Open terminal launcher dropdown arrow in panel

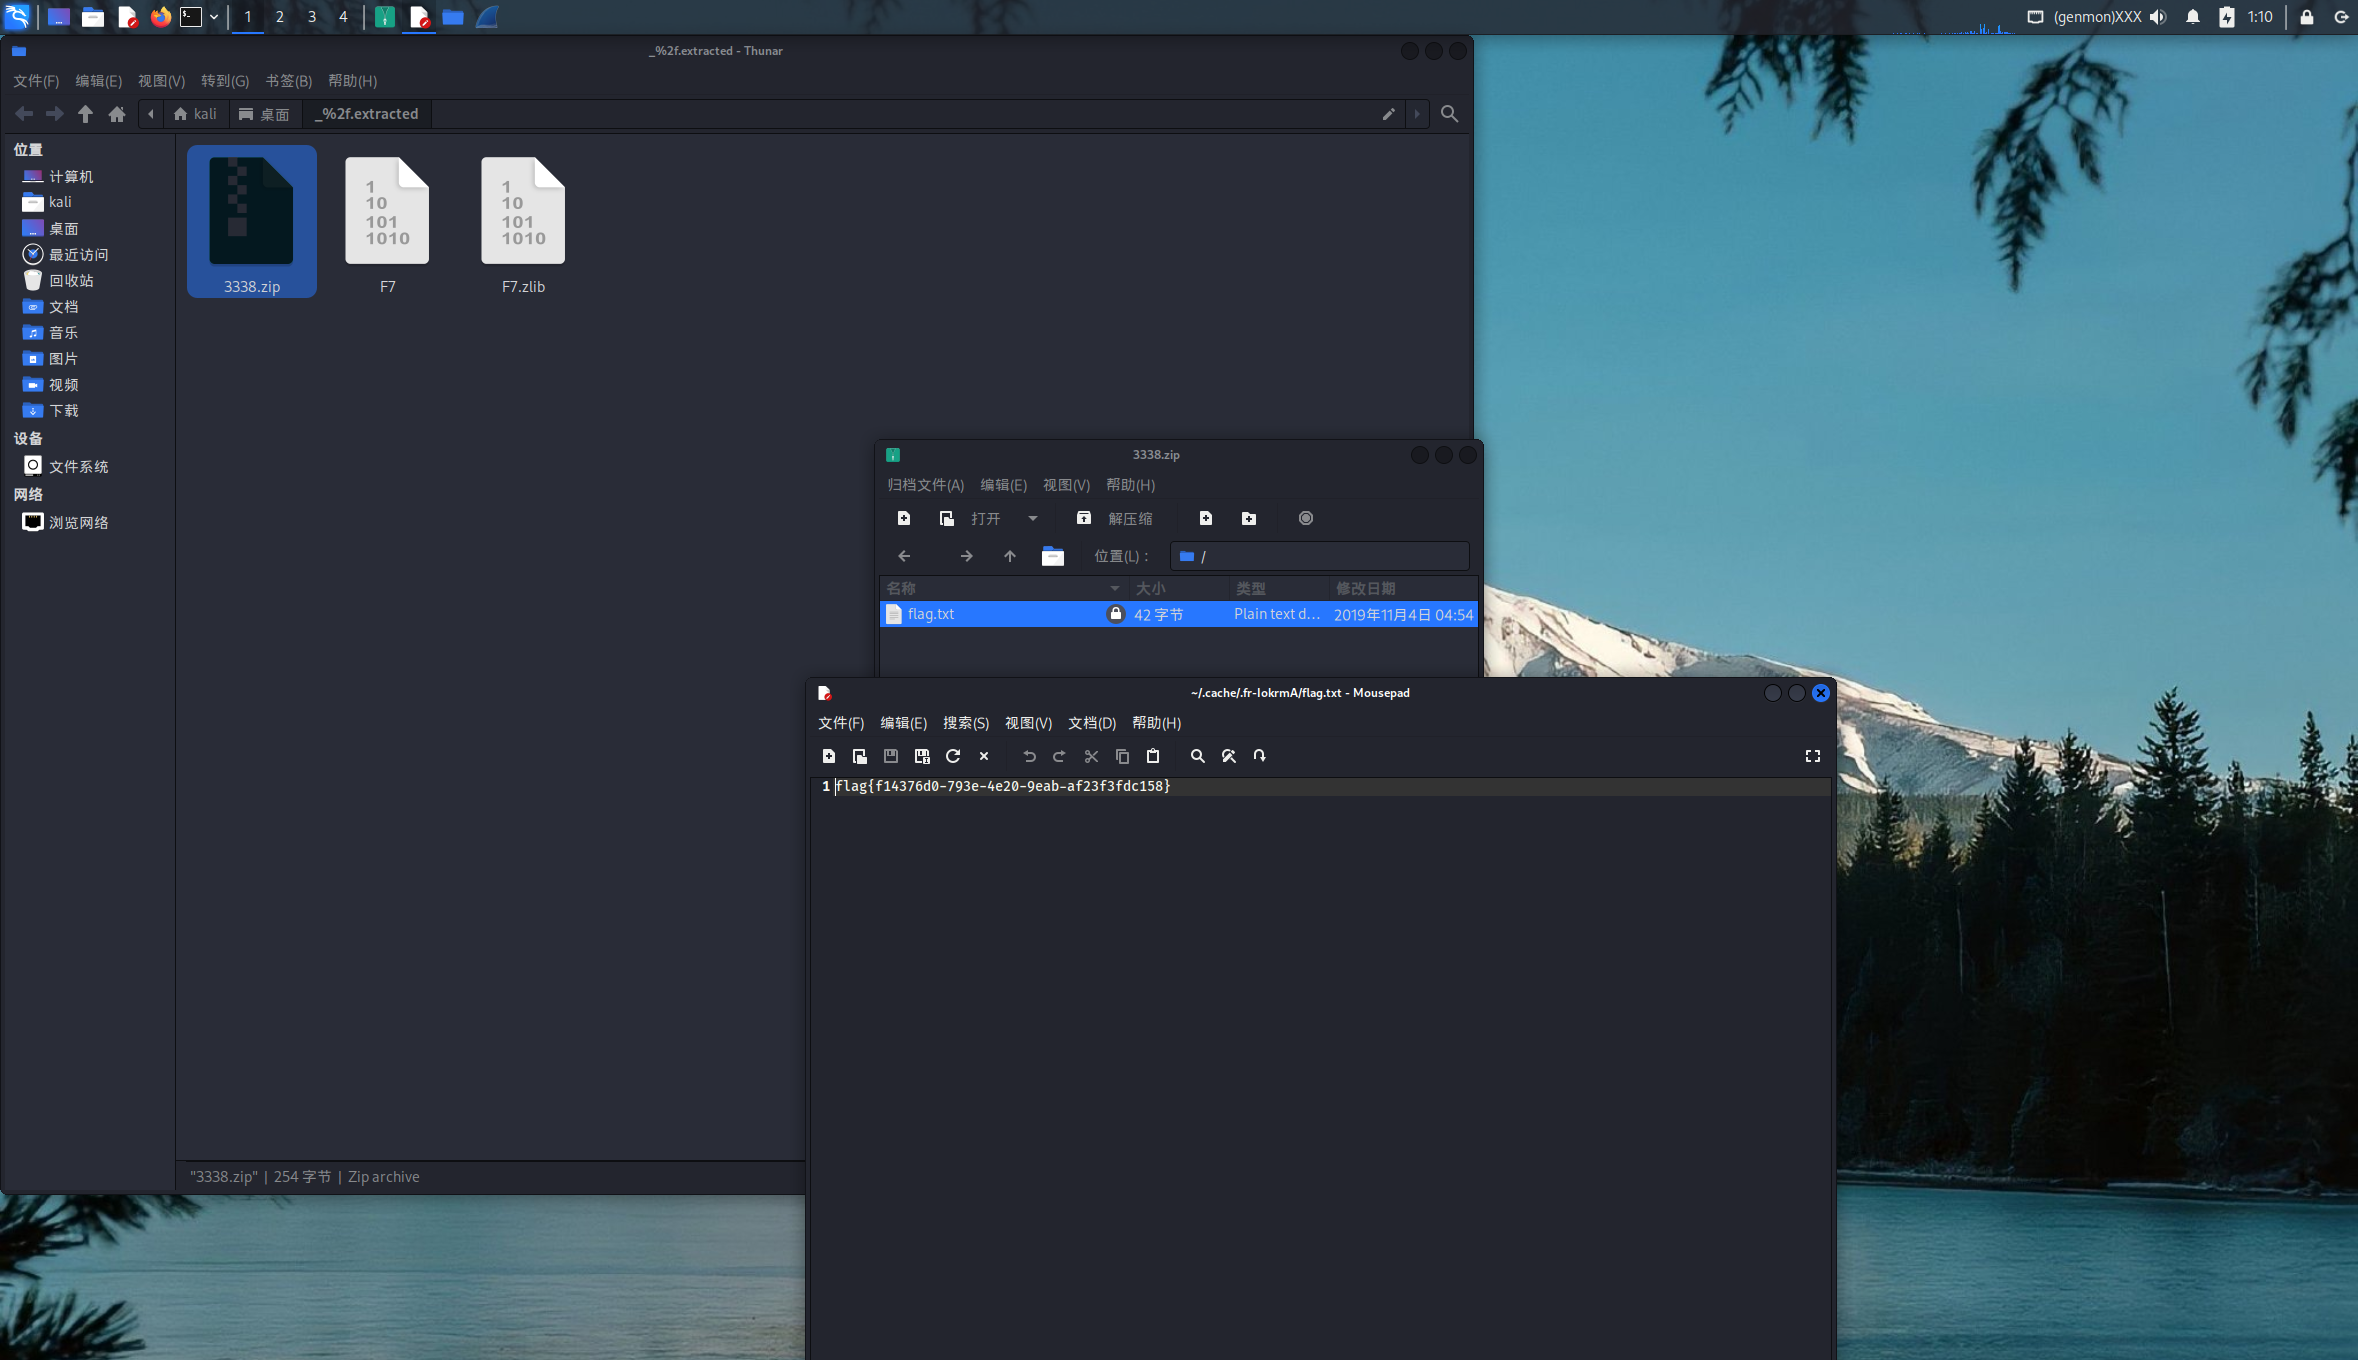tap(214, 17)
